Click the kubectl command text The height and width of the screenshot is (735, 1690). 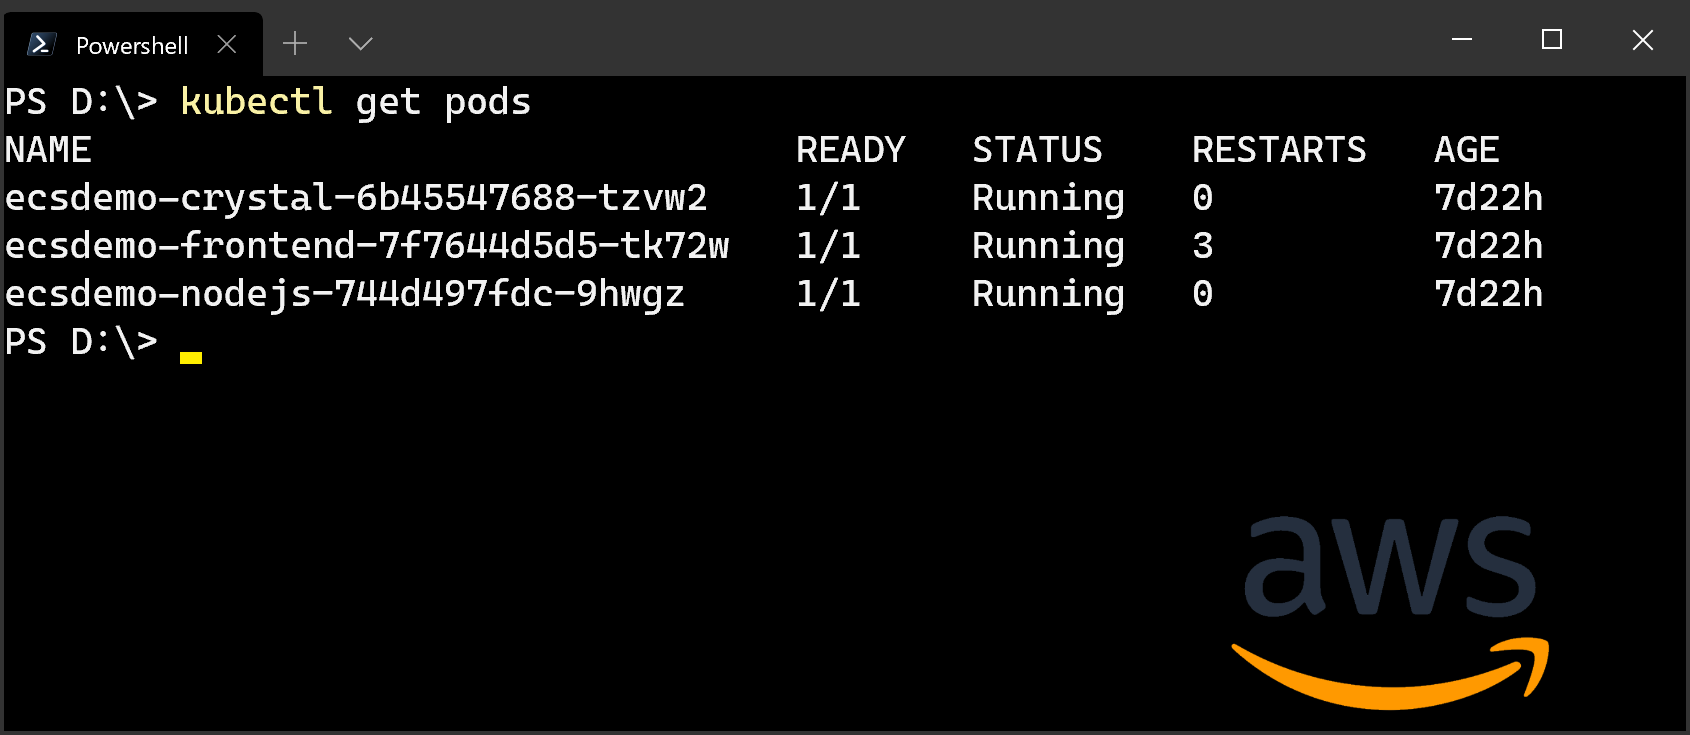256,101
